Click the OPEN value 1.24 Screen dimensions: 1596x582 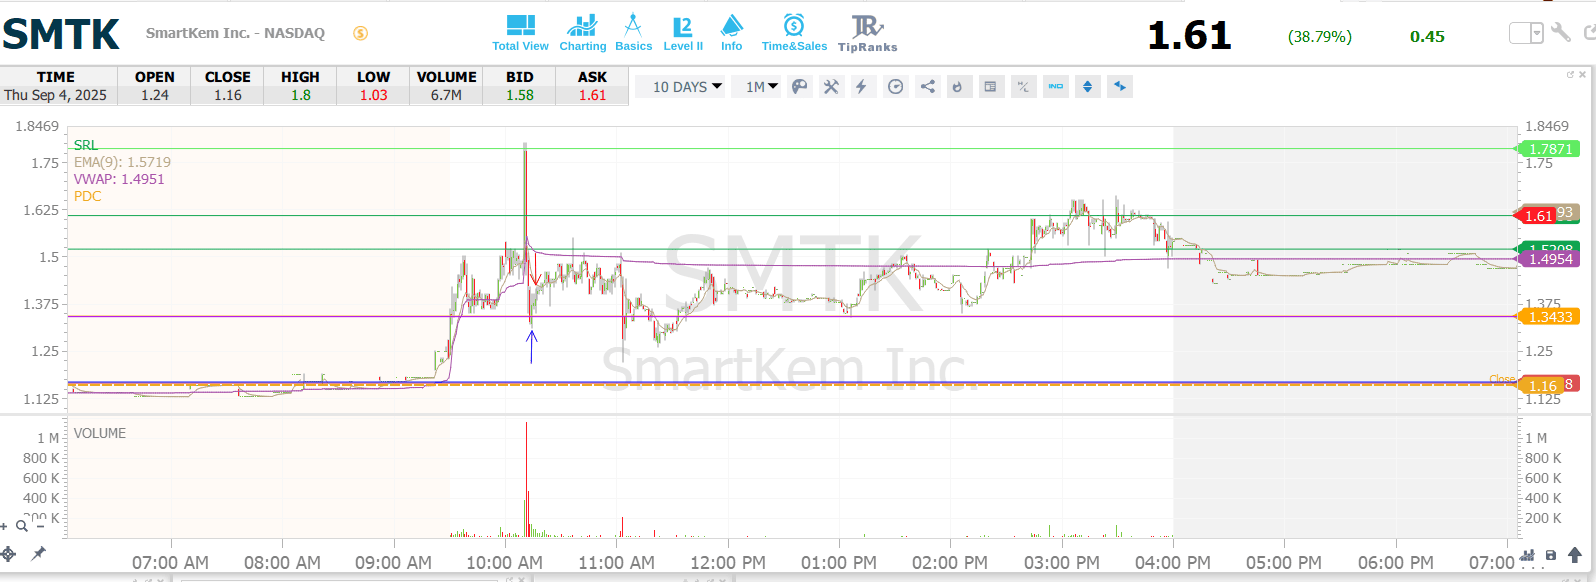[154, 95]
